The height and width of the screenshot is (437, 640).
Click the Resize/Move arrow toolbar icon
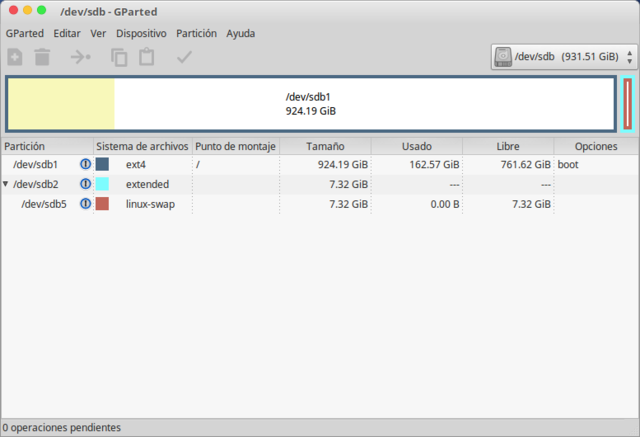(80, 57)
